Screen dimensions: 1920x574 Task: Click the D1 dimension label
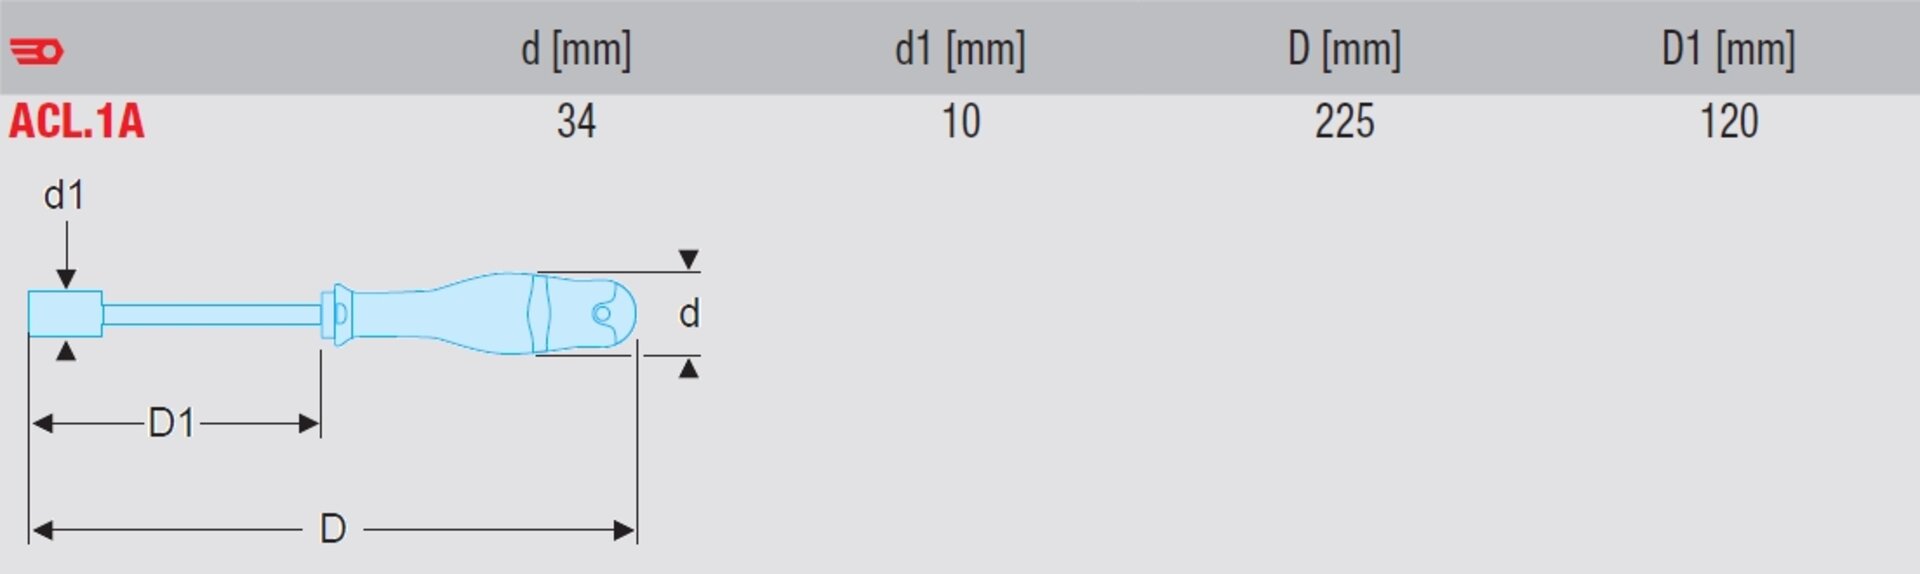[x=172, y=423]
